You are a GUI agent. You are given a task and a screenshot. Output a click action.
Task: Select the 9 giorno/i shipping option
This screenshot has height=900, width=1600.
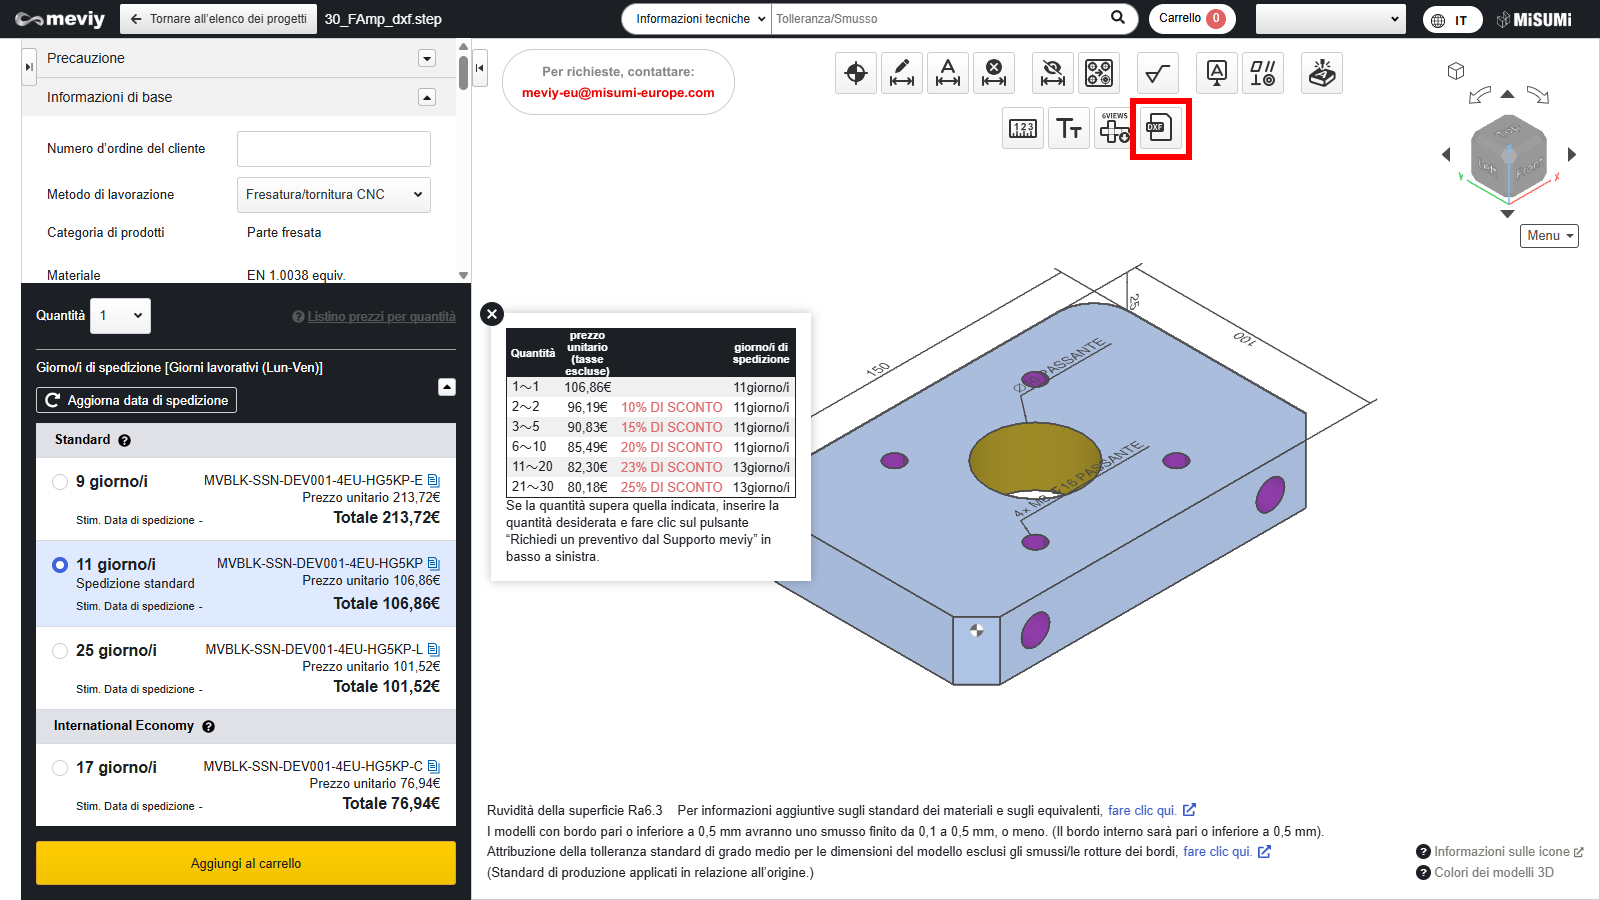[x=60, y=482]
